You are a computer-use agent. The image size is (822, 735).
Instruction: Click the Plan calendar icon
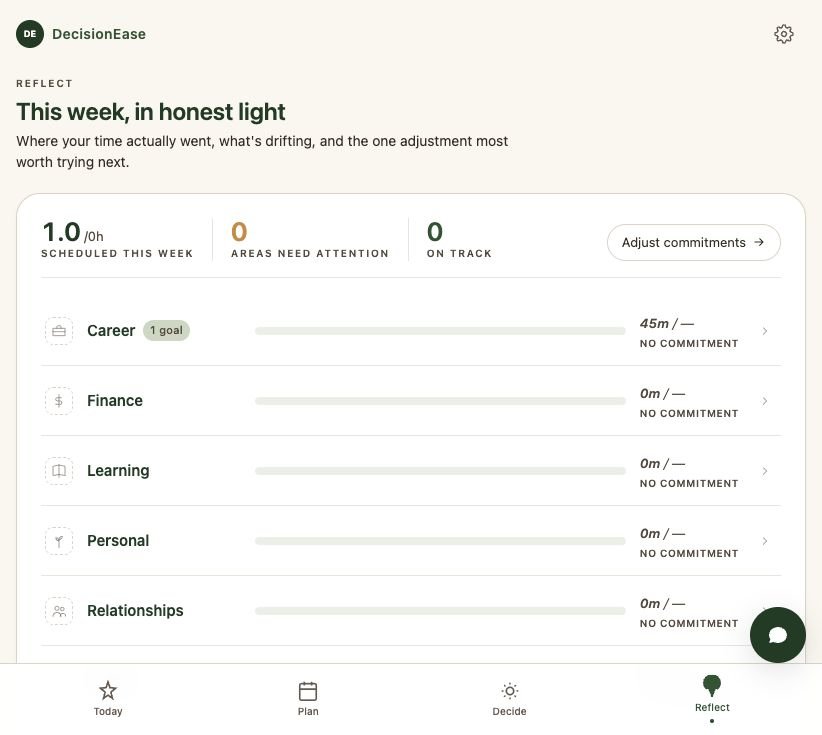(308, 691)
